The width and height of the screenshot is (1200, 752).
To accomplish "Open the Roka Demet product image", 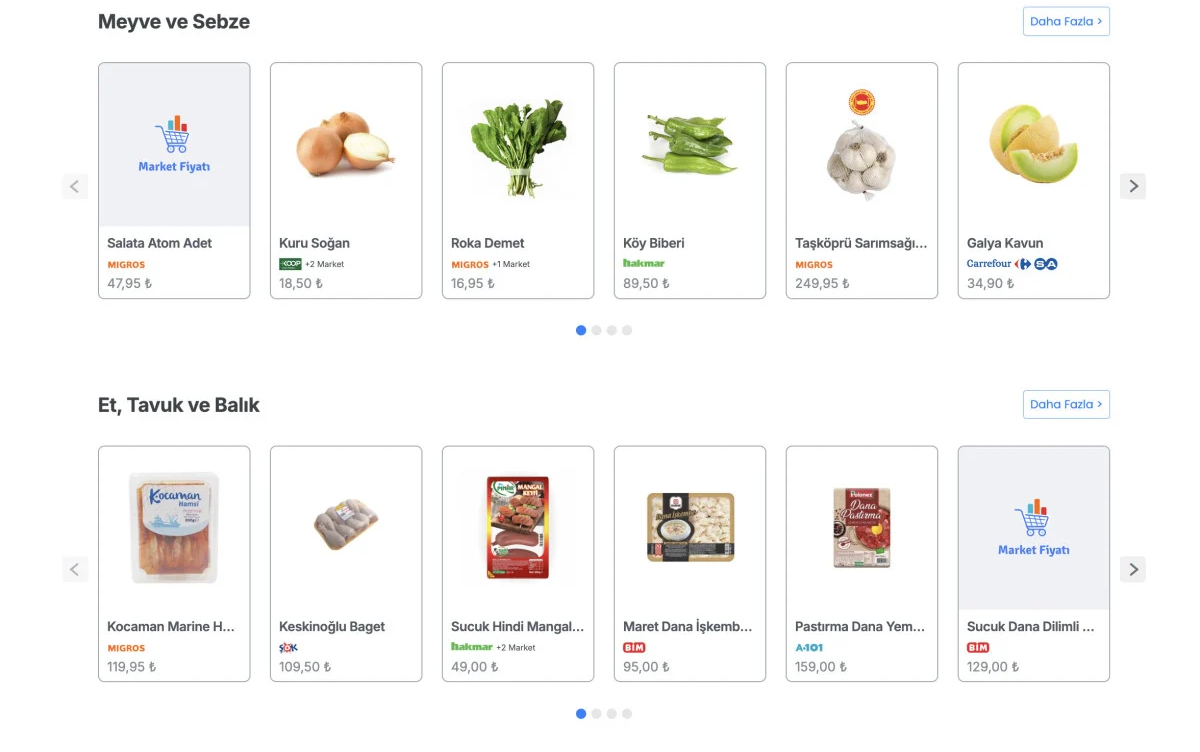I will tap(518, 146).
